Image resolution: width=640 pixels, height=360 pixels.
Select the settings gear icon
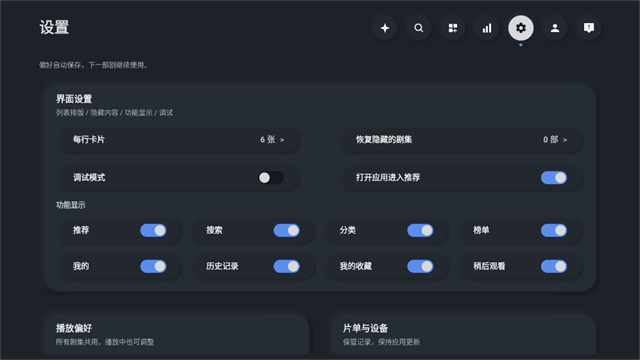(521, 28)
